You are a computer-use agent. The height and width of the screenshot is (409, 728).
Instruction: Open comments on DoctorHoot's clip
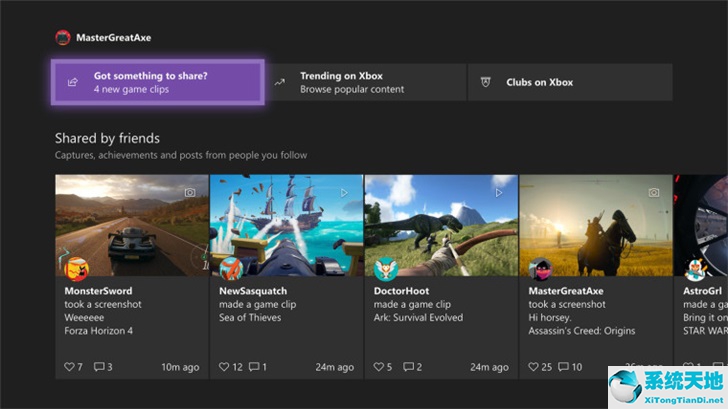click(x=408, y=367)
